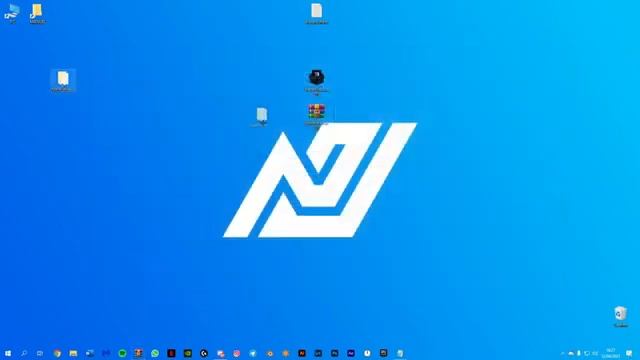
Task: Select the highlighted yellow file on desktop
Action: [63, 80]
